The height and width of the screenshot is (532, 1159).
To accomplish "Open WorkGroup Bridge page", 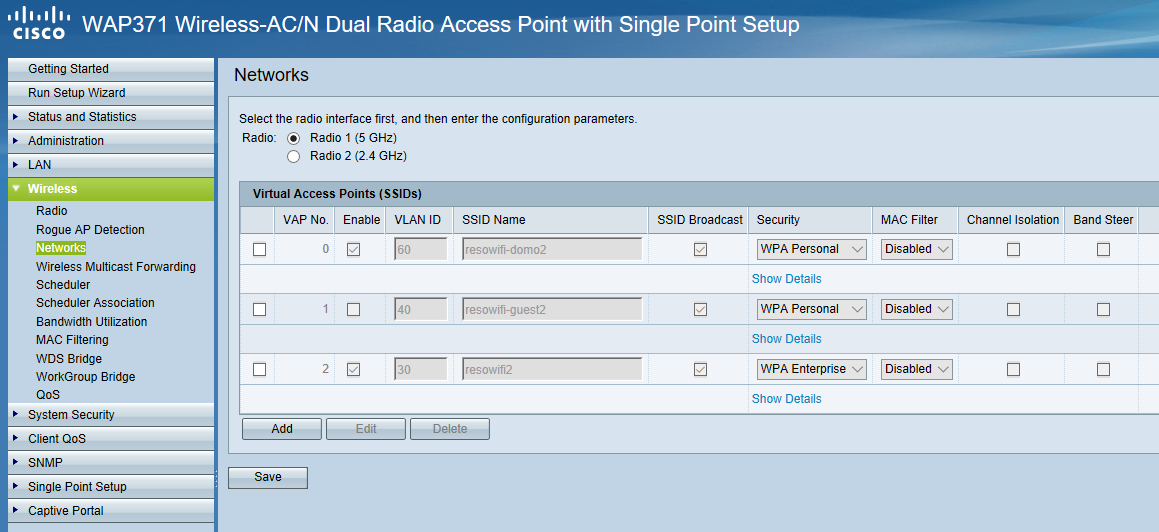I will [86, 377].
